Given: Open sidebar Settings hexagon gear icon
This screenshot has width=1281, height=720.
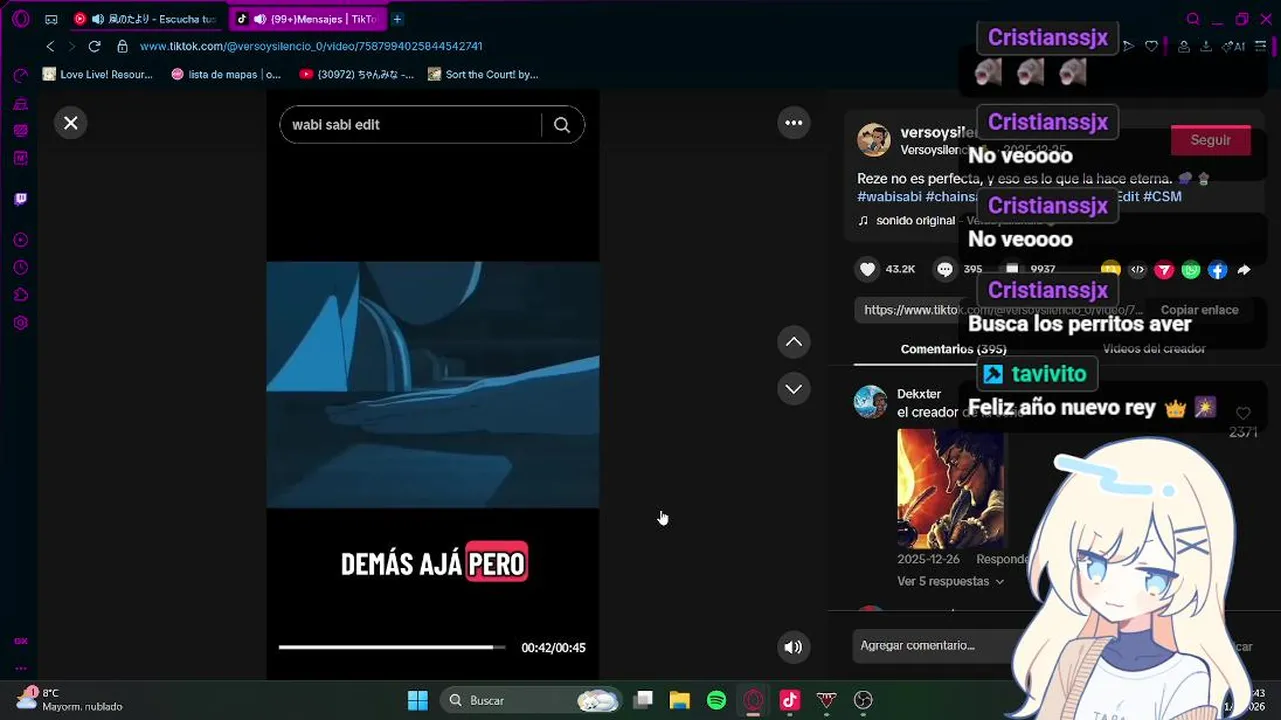Looking at the screenshot, I should tap(20, 323).
